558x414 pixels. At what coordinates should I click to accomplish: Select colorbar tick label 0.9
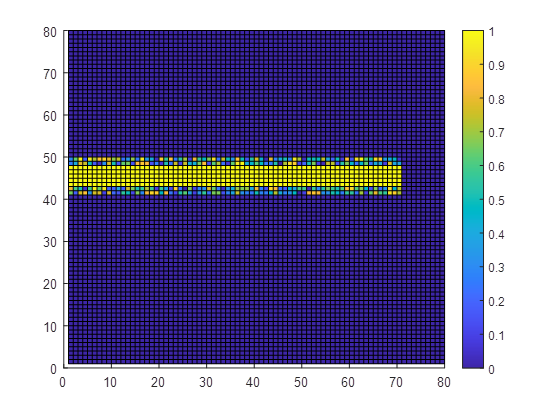496,65
